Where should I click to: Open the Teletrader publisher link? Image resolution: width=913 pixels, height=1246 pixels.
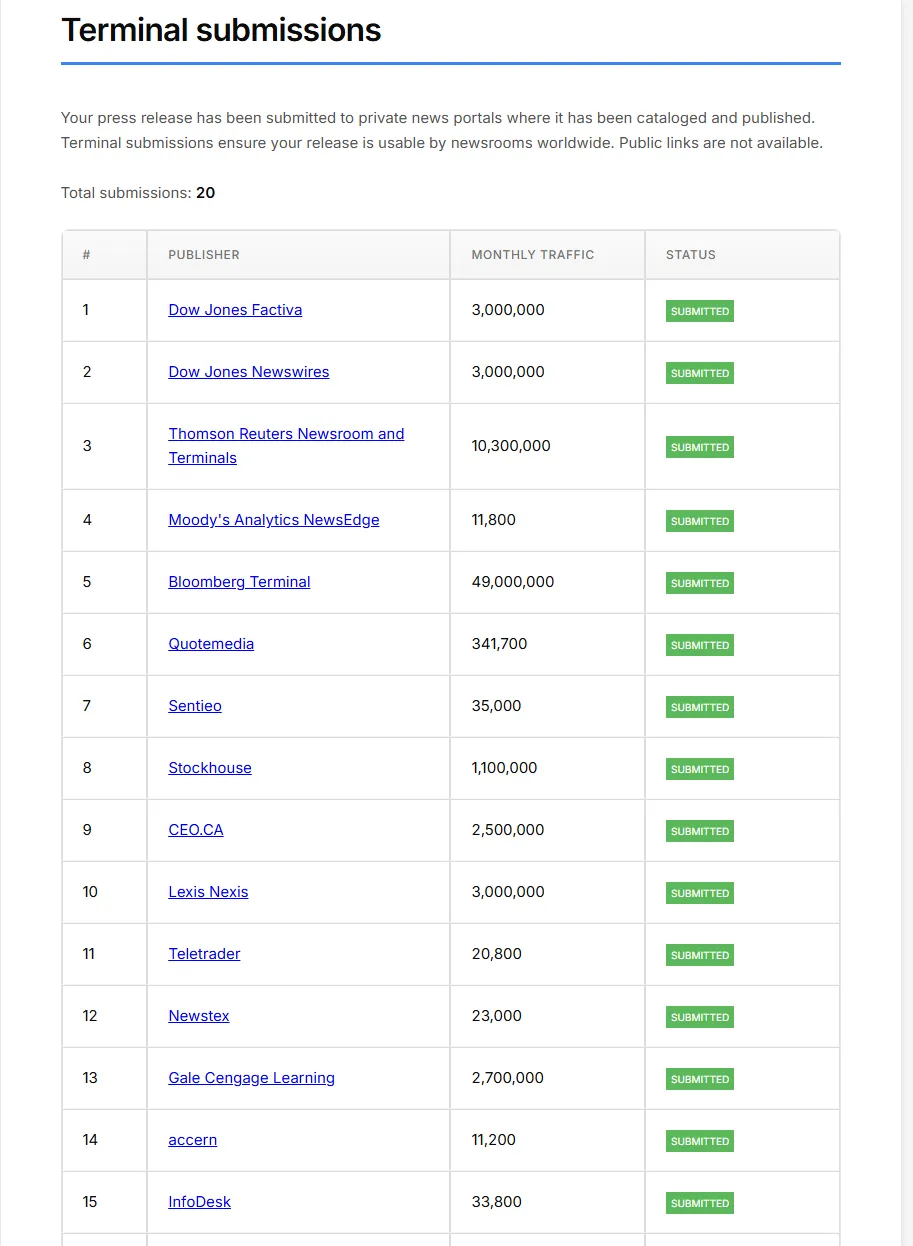(204, 954)
